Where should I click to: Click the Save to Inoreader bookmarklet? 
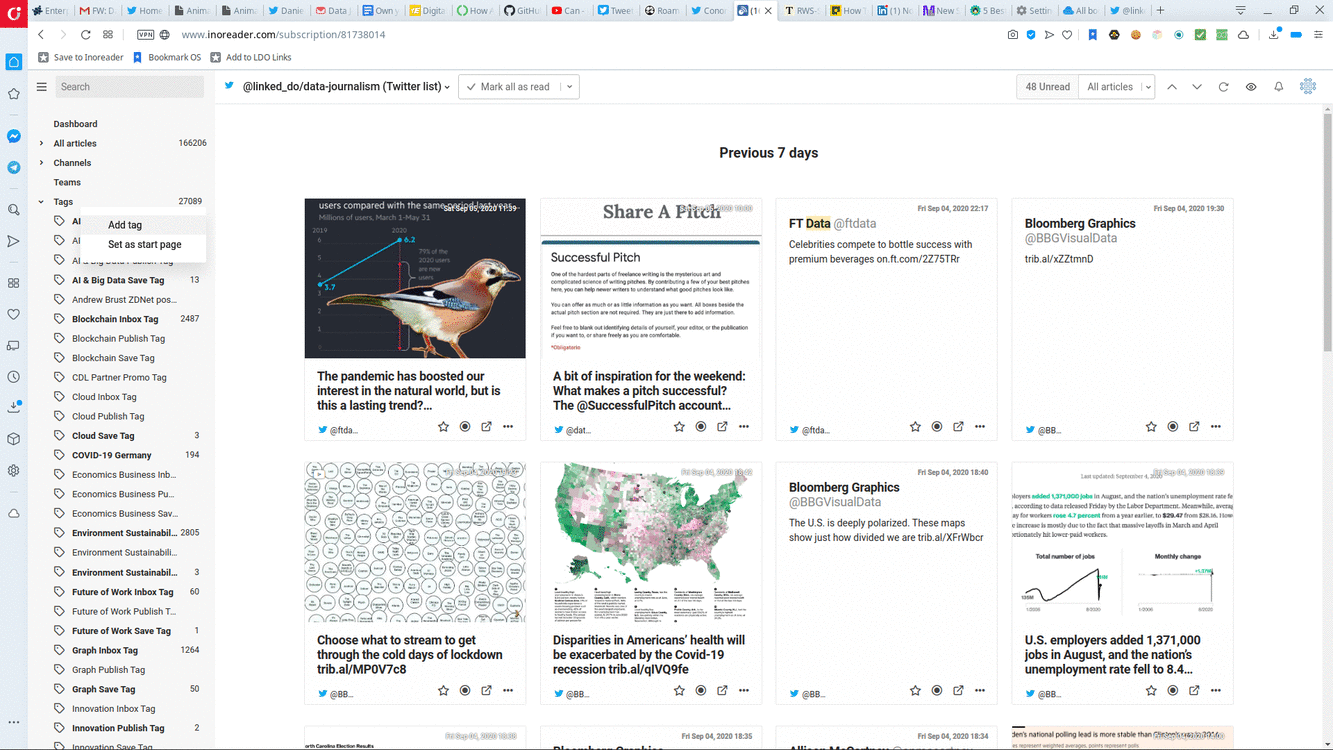80,58
